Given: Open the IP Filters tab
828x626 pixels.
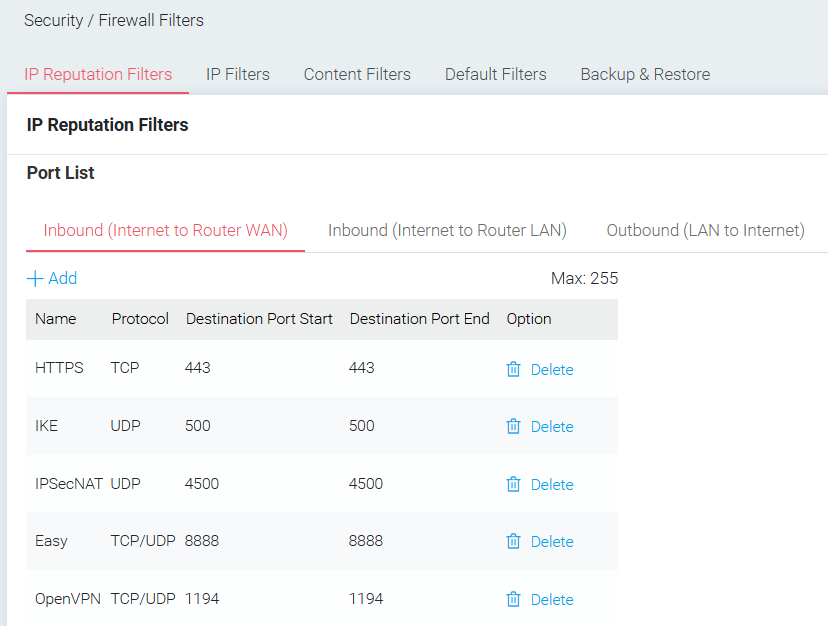Looking at the screenshot, I should 238,74.
